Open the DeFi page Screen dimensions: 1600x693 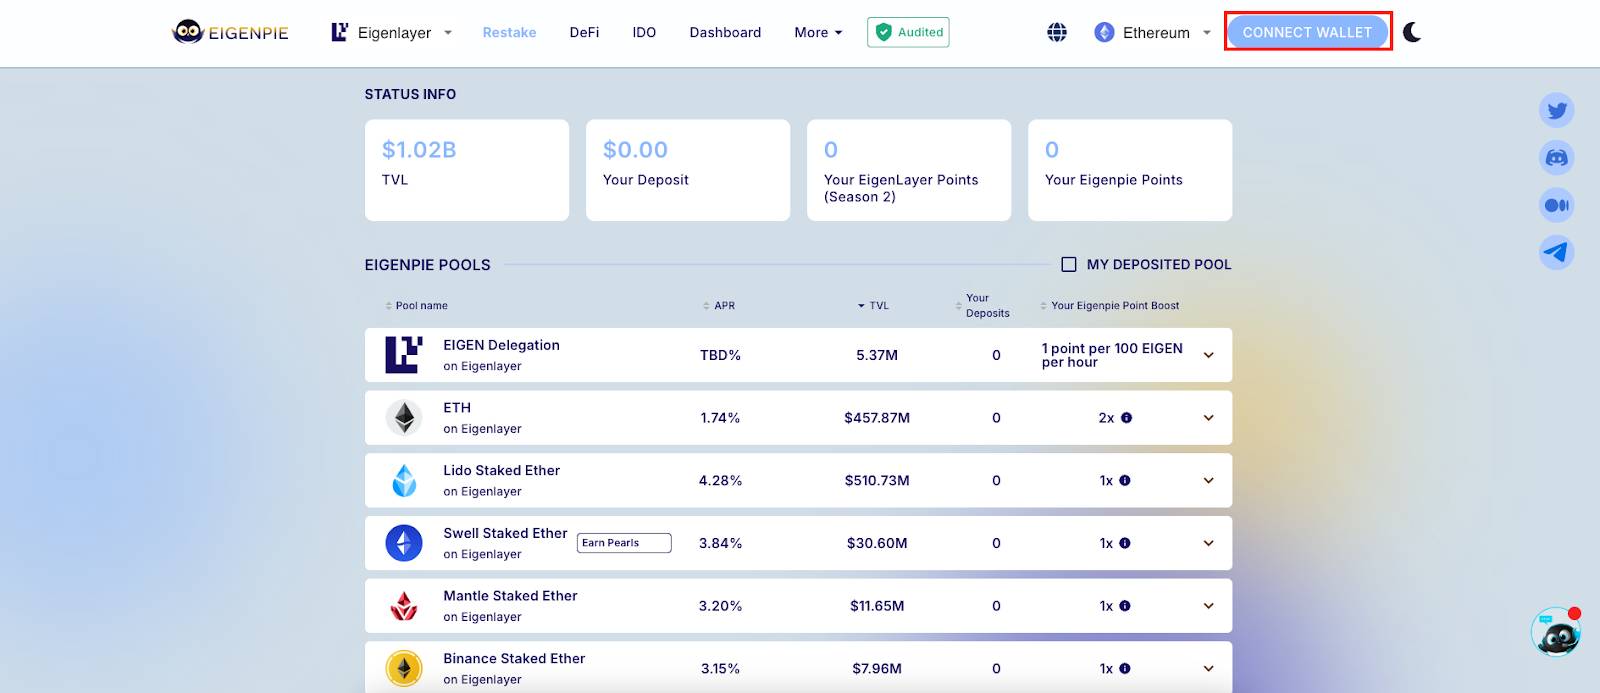tap(584, 32)
